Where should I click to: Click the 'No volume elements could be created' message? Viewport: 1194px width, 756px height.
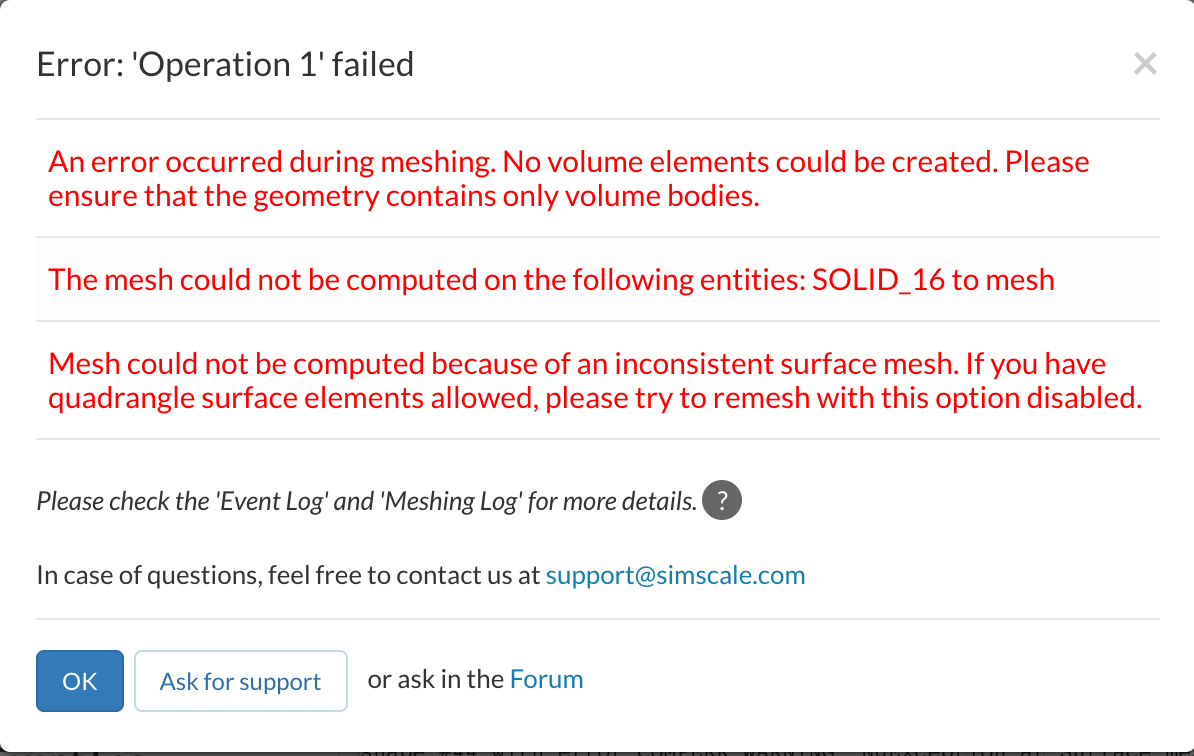[x=568, y=178]
